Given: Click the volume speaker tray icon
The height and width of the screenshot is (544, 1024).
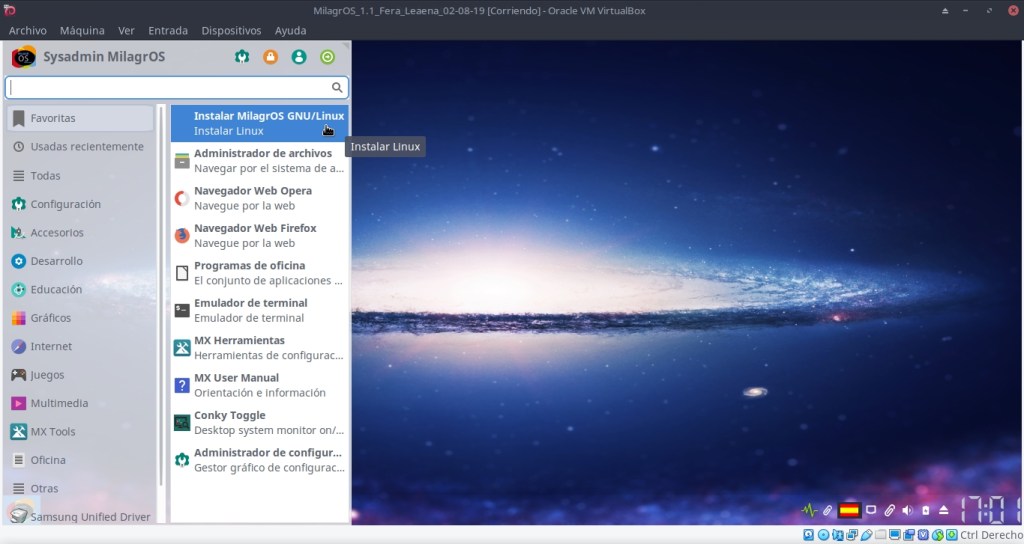Looking at the screenshot, I should (907, 511).
